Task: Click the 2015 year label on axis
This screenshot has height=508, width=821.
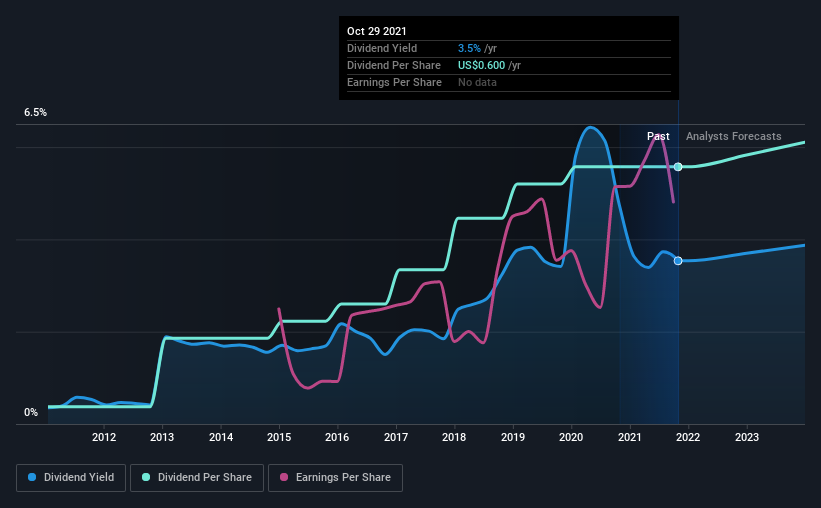Action: pos(279,437)
